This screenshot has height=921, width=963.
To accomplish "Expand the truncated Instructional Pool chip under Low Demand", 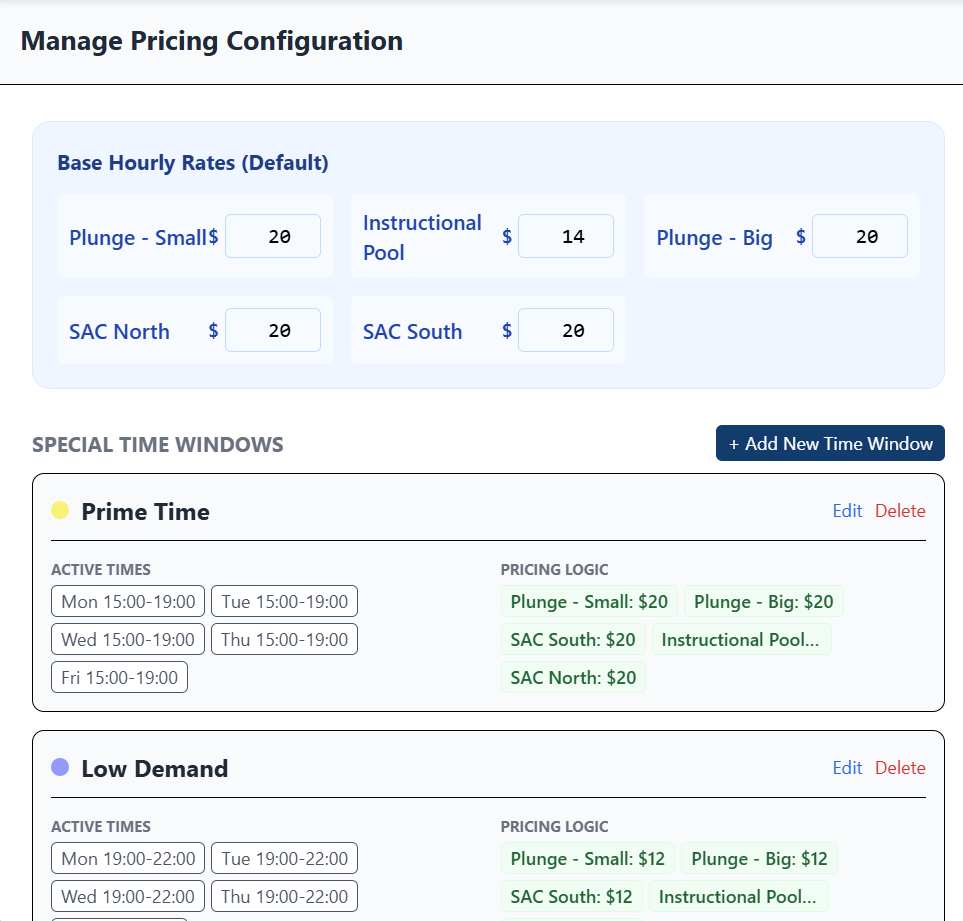I will click(739, 896).
